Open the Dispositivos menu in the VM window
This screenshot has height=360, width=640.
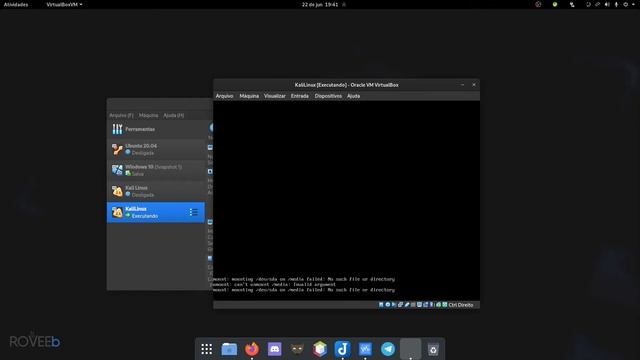pyautogui.click(x=328, y=96)
